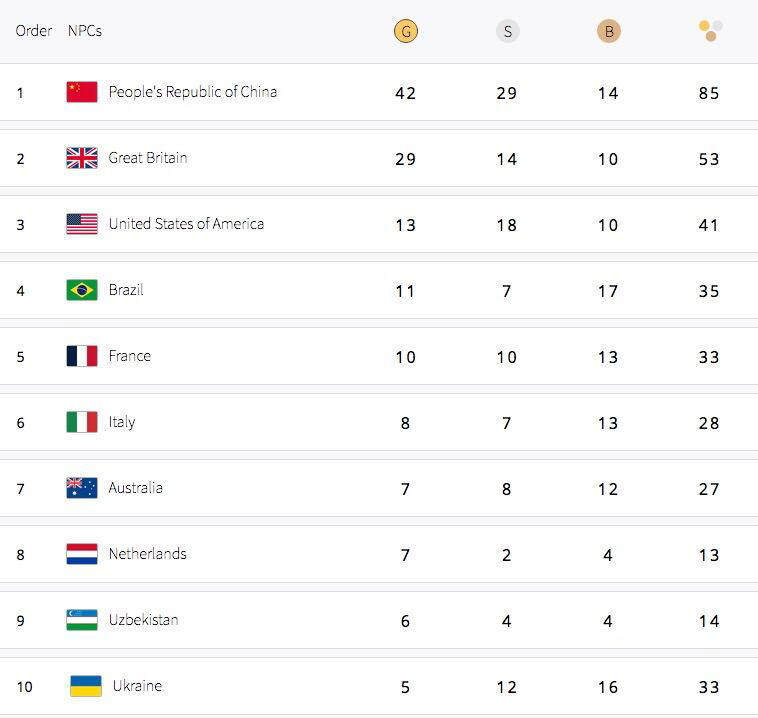The image size is (758, 718).
Task: Click the Uzbekistan flag icon
Action: 82,620
